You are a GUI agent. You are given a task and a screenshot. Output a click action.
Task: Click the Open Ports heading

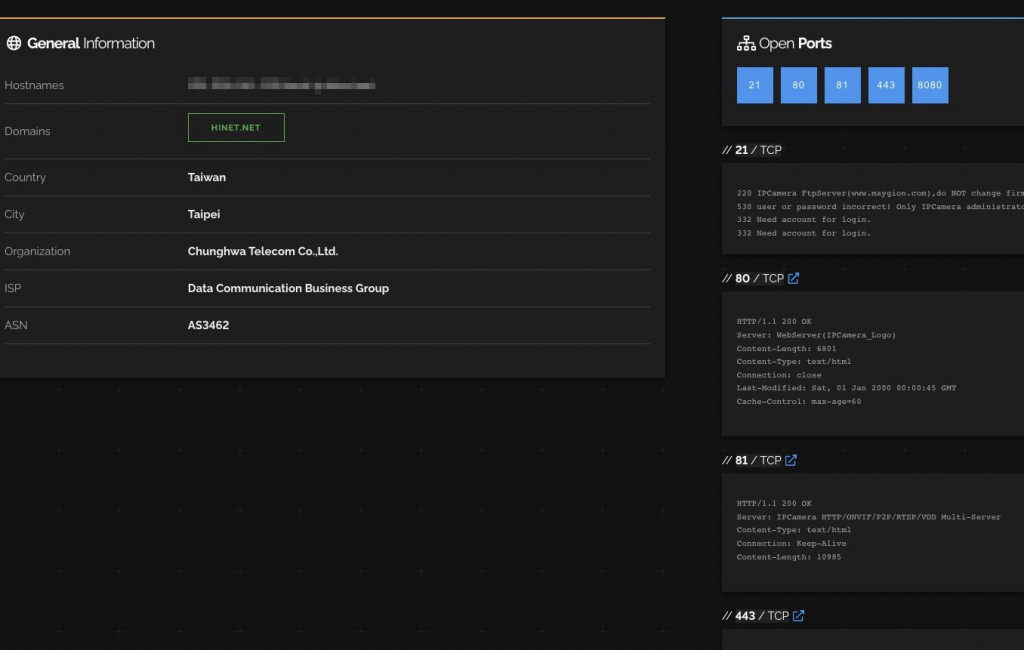(795, 43)
